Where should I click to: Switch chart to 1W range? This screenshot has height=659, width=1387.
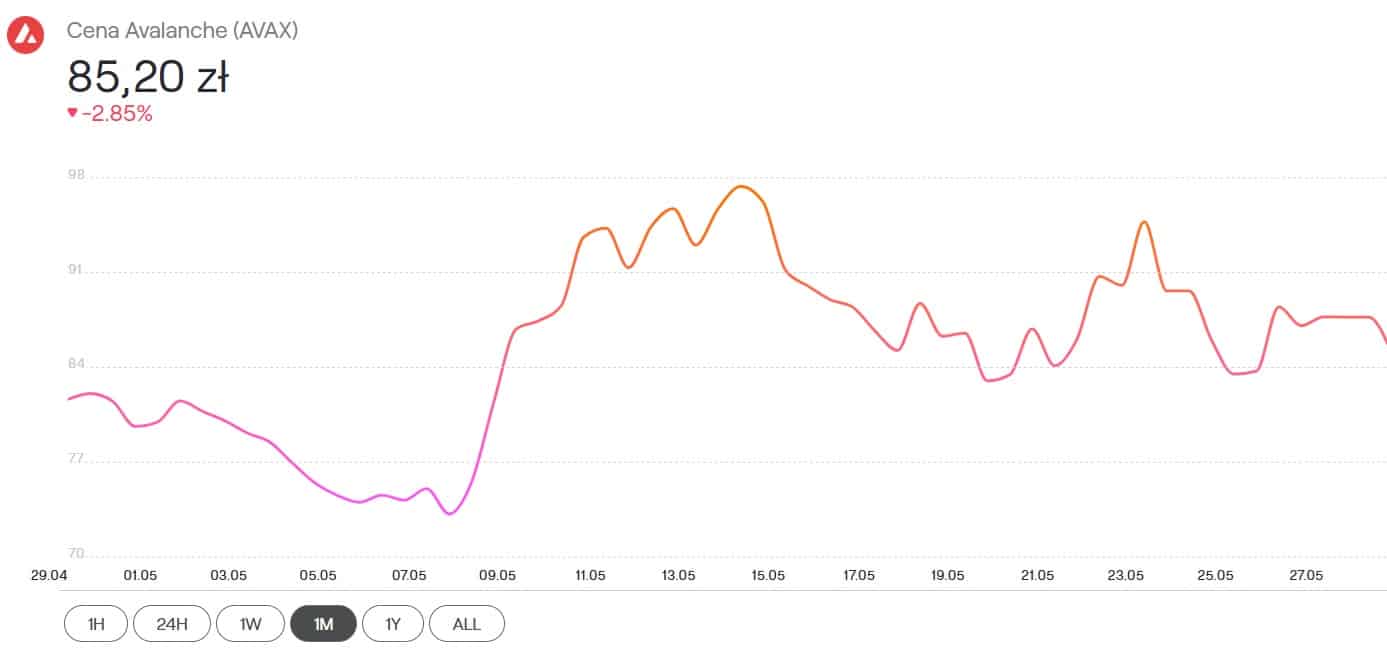[x=250, y=624]
